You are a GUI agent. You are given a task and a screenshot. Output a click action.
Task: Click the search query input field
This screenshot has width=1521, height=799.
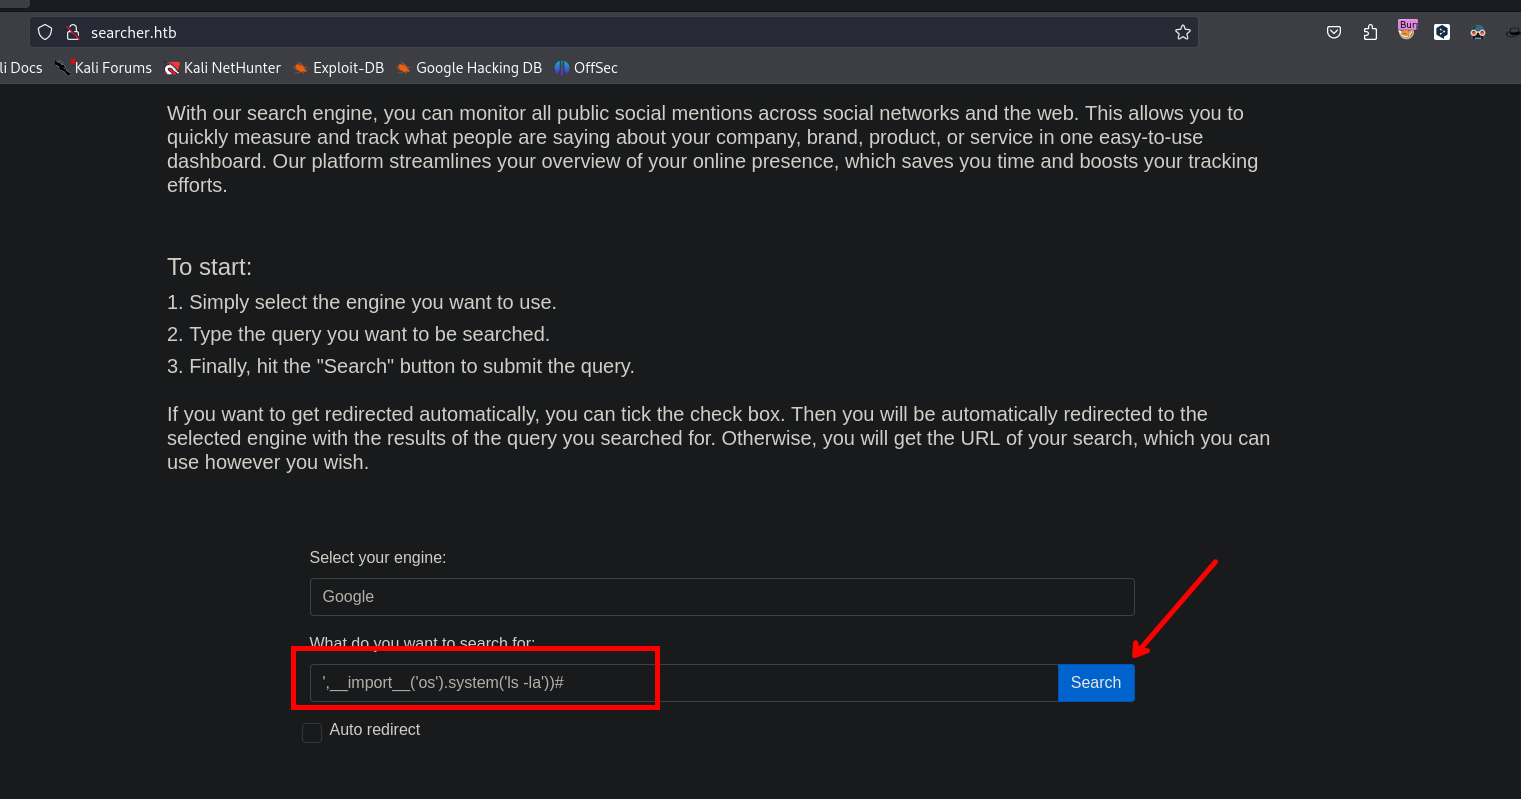tap(683, 683)
